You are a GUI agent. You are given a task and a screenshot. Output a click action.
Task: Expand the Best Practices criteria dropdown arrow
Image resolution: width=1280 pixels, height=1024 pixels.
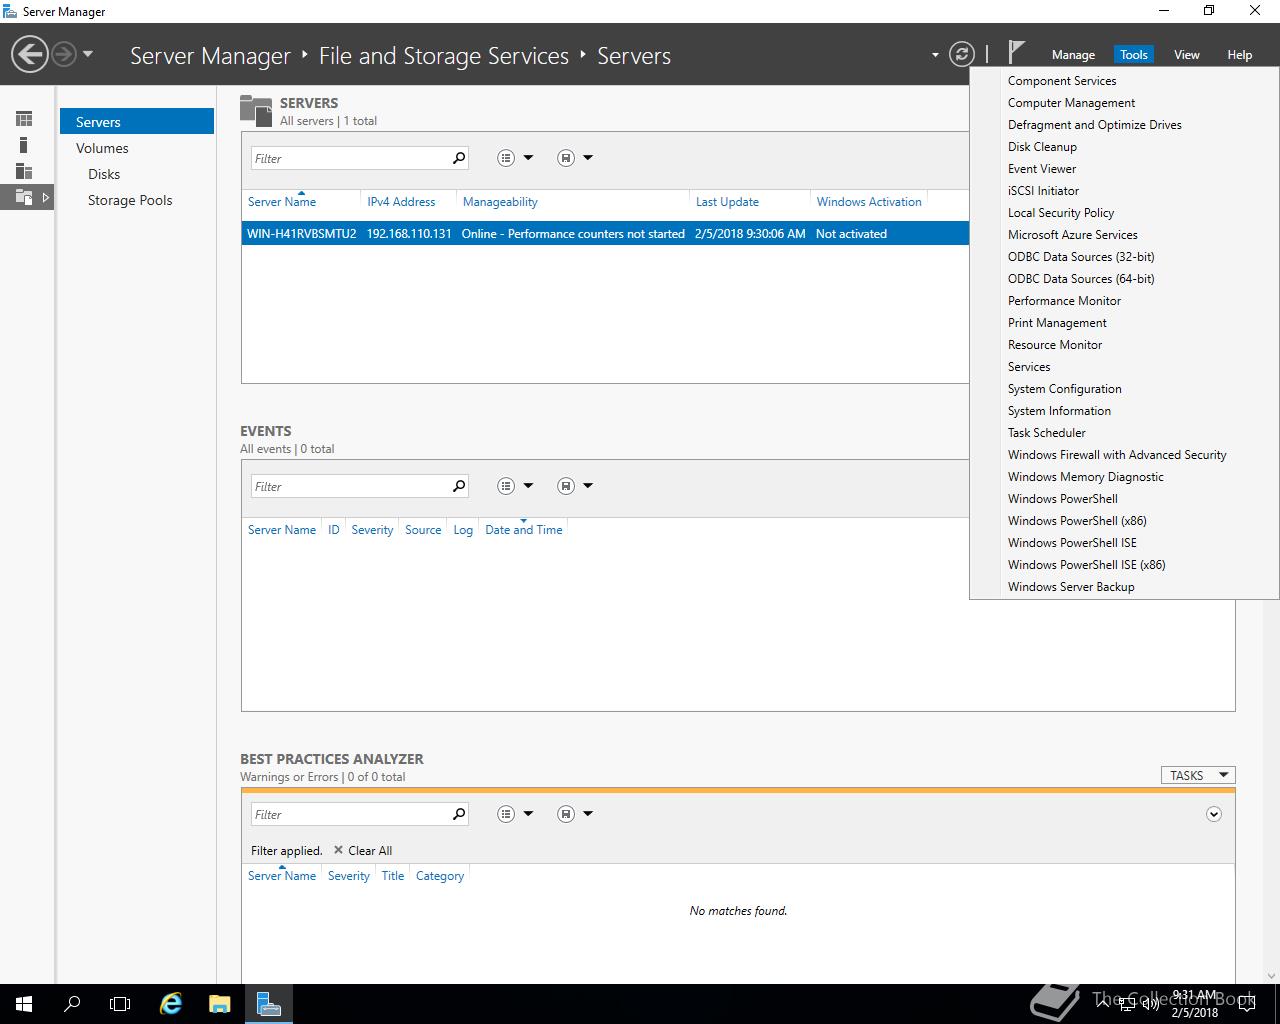point(529,814)
